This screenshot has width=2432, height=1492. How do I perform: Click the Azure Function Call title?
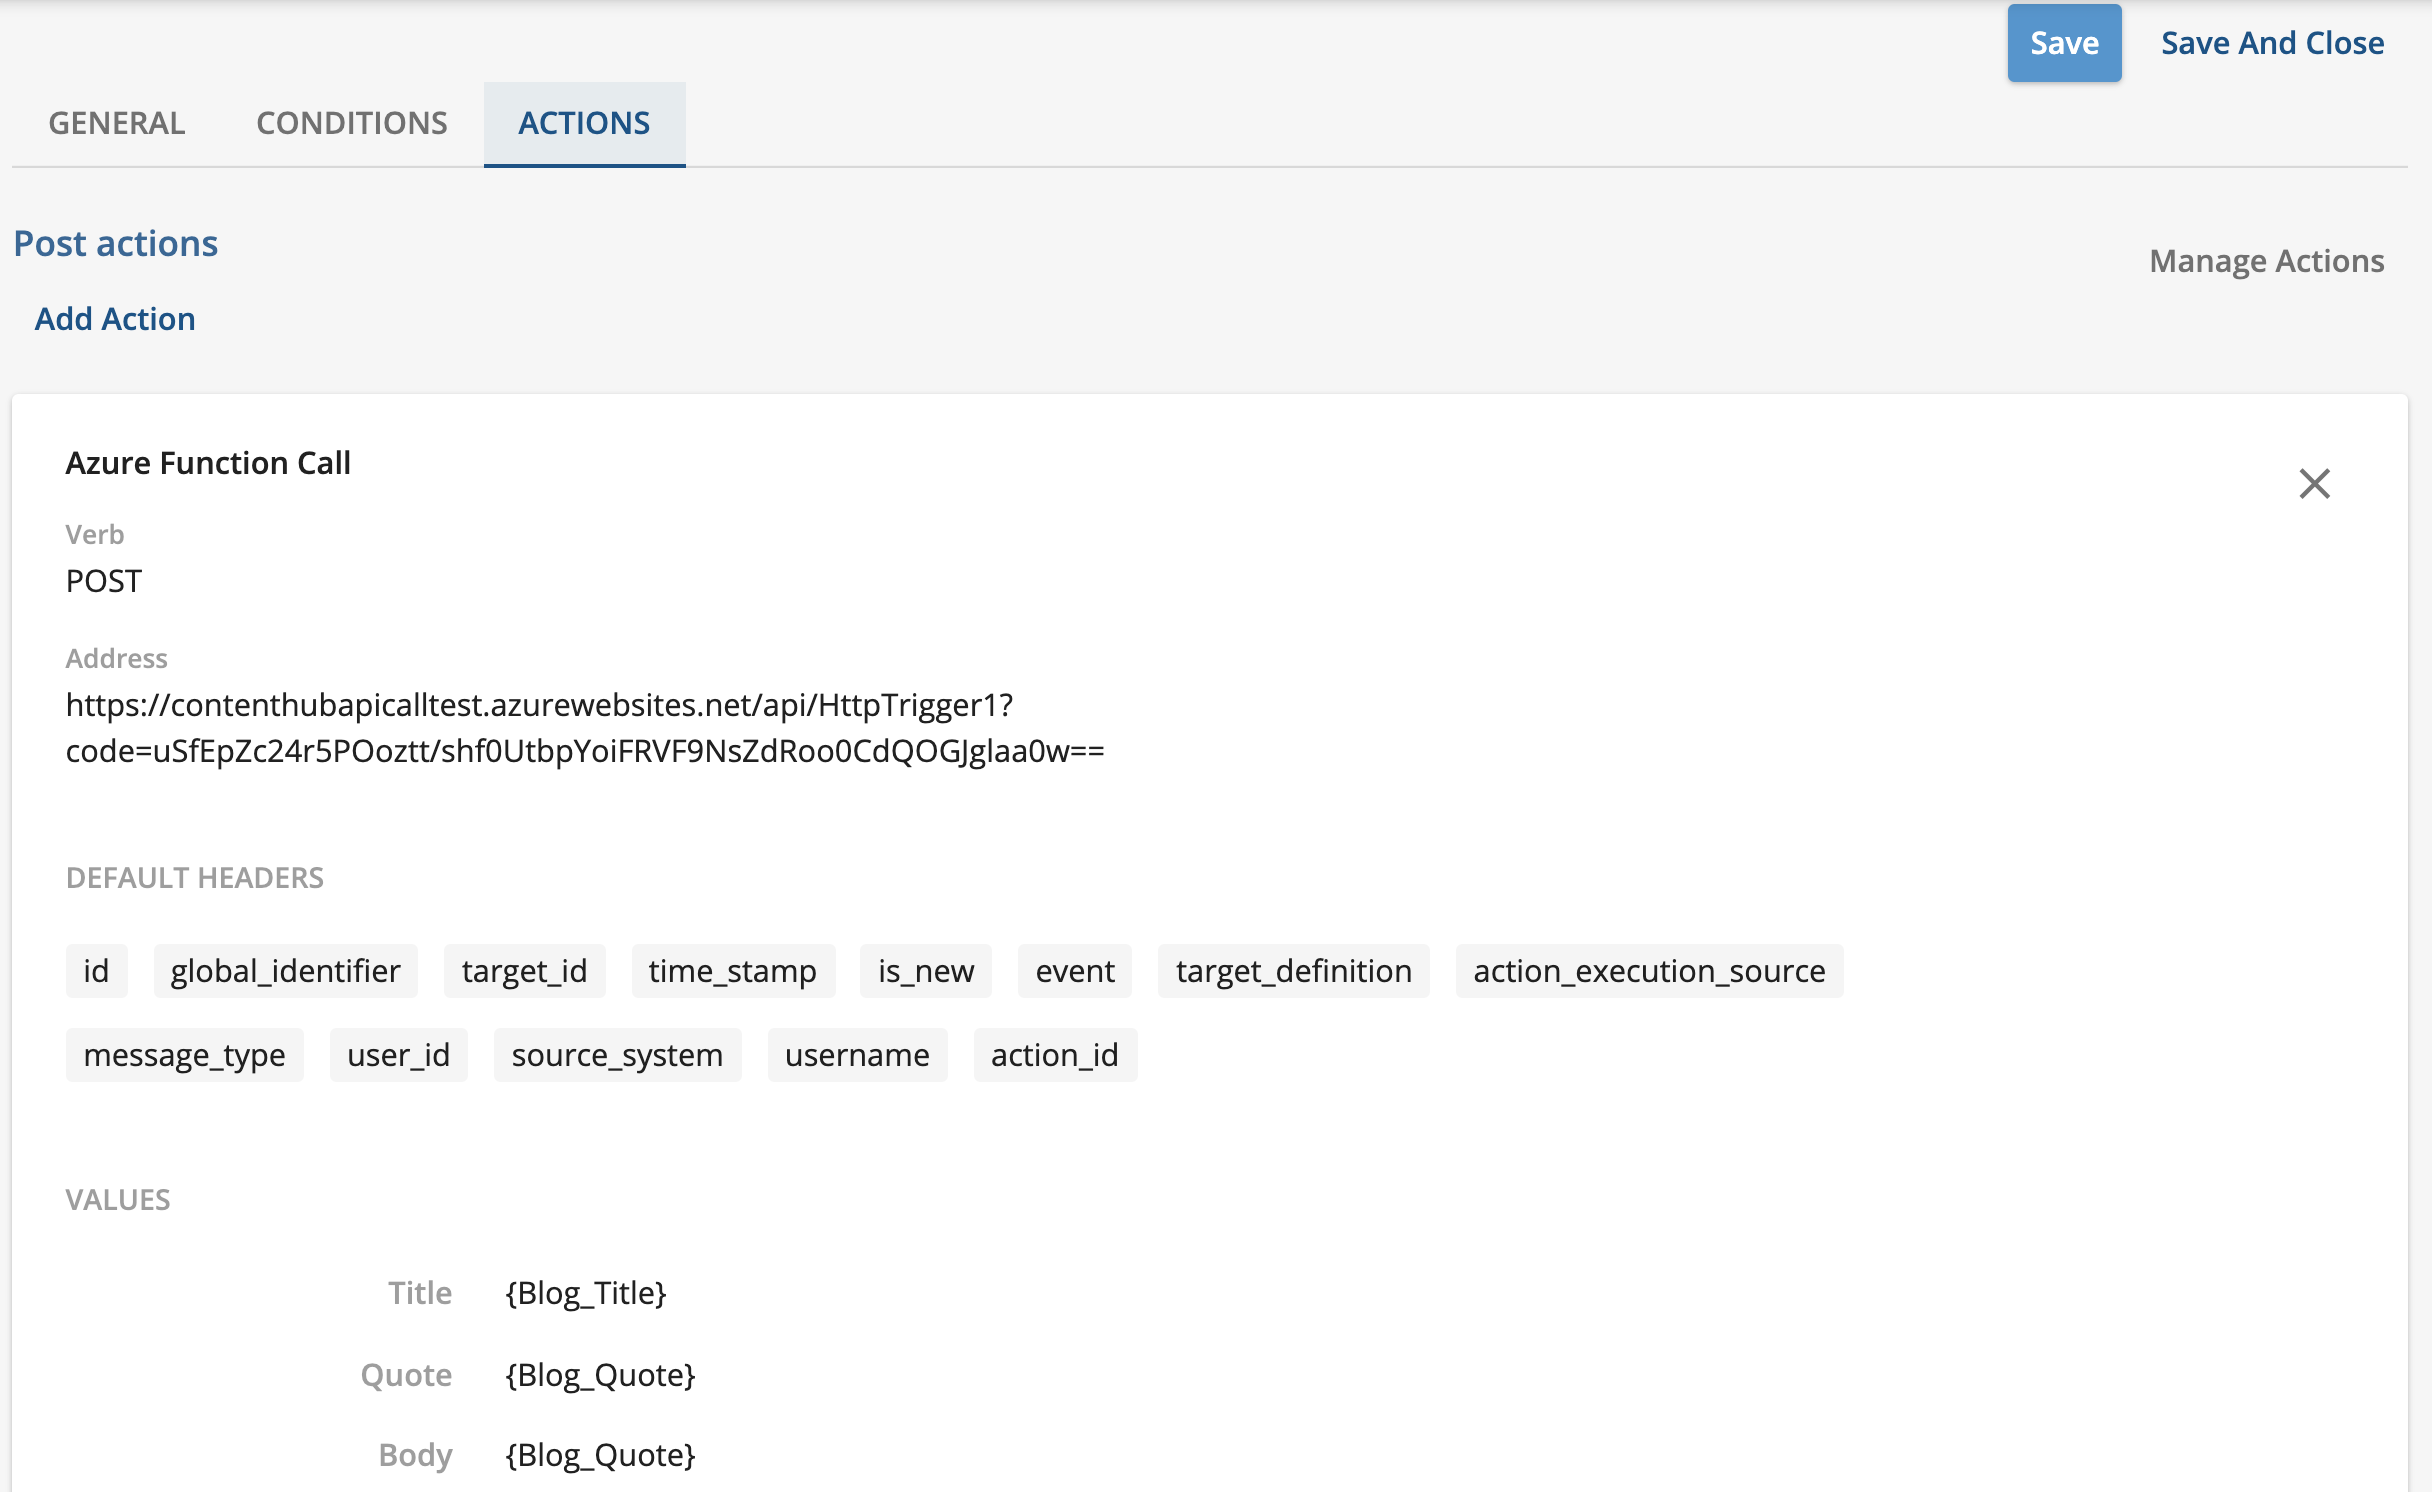click(x=208, y=463)
